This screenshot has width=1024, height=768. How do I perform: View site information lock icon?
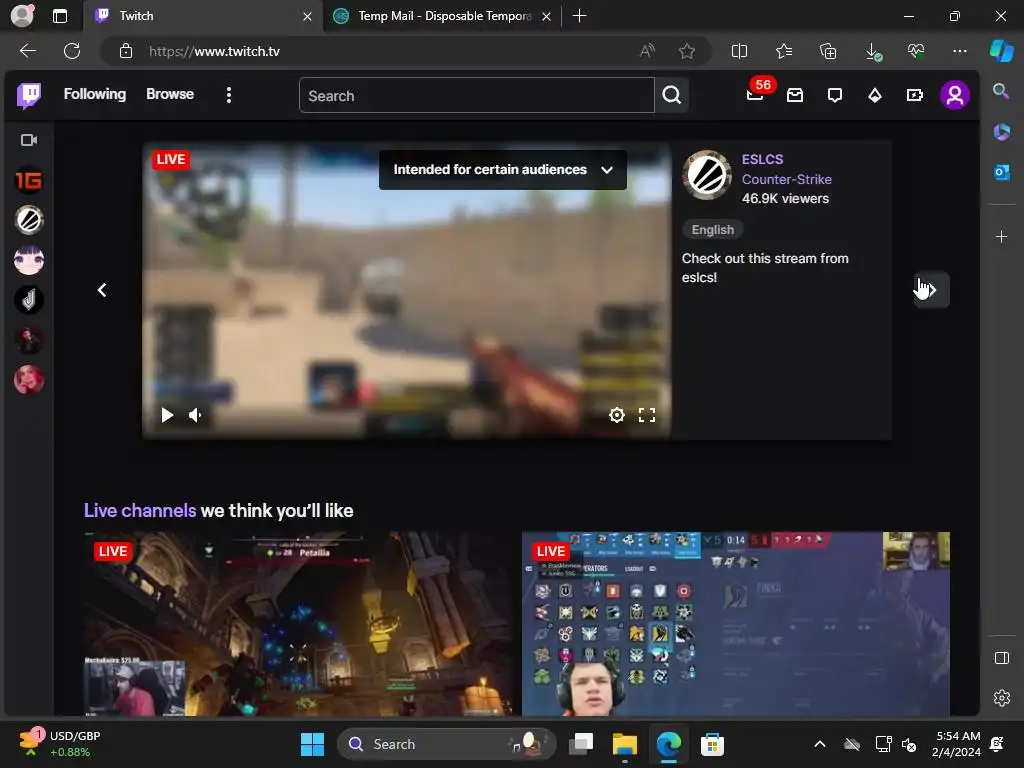126,51
